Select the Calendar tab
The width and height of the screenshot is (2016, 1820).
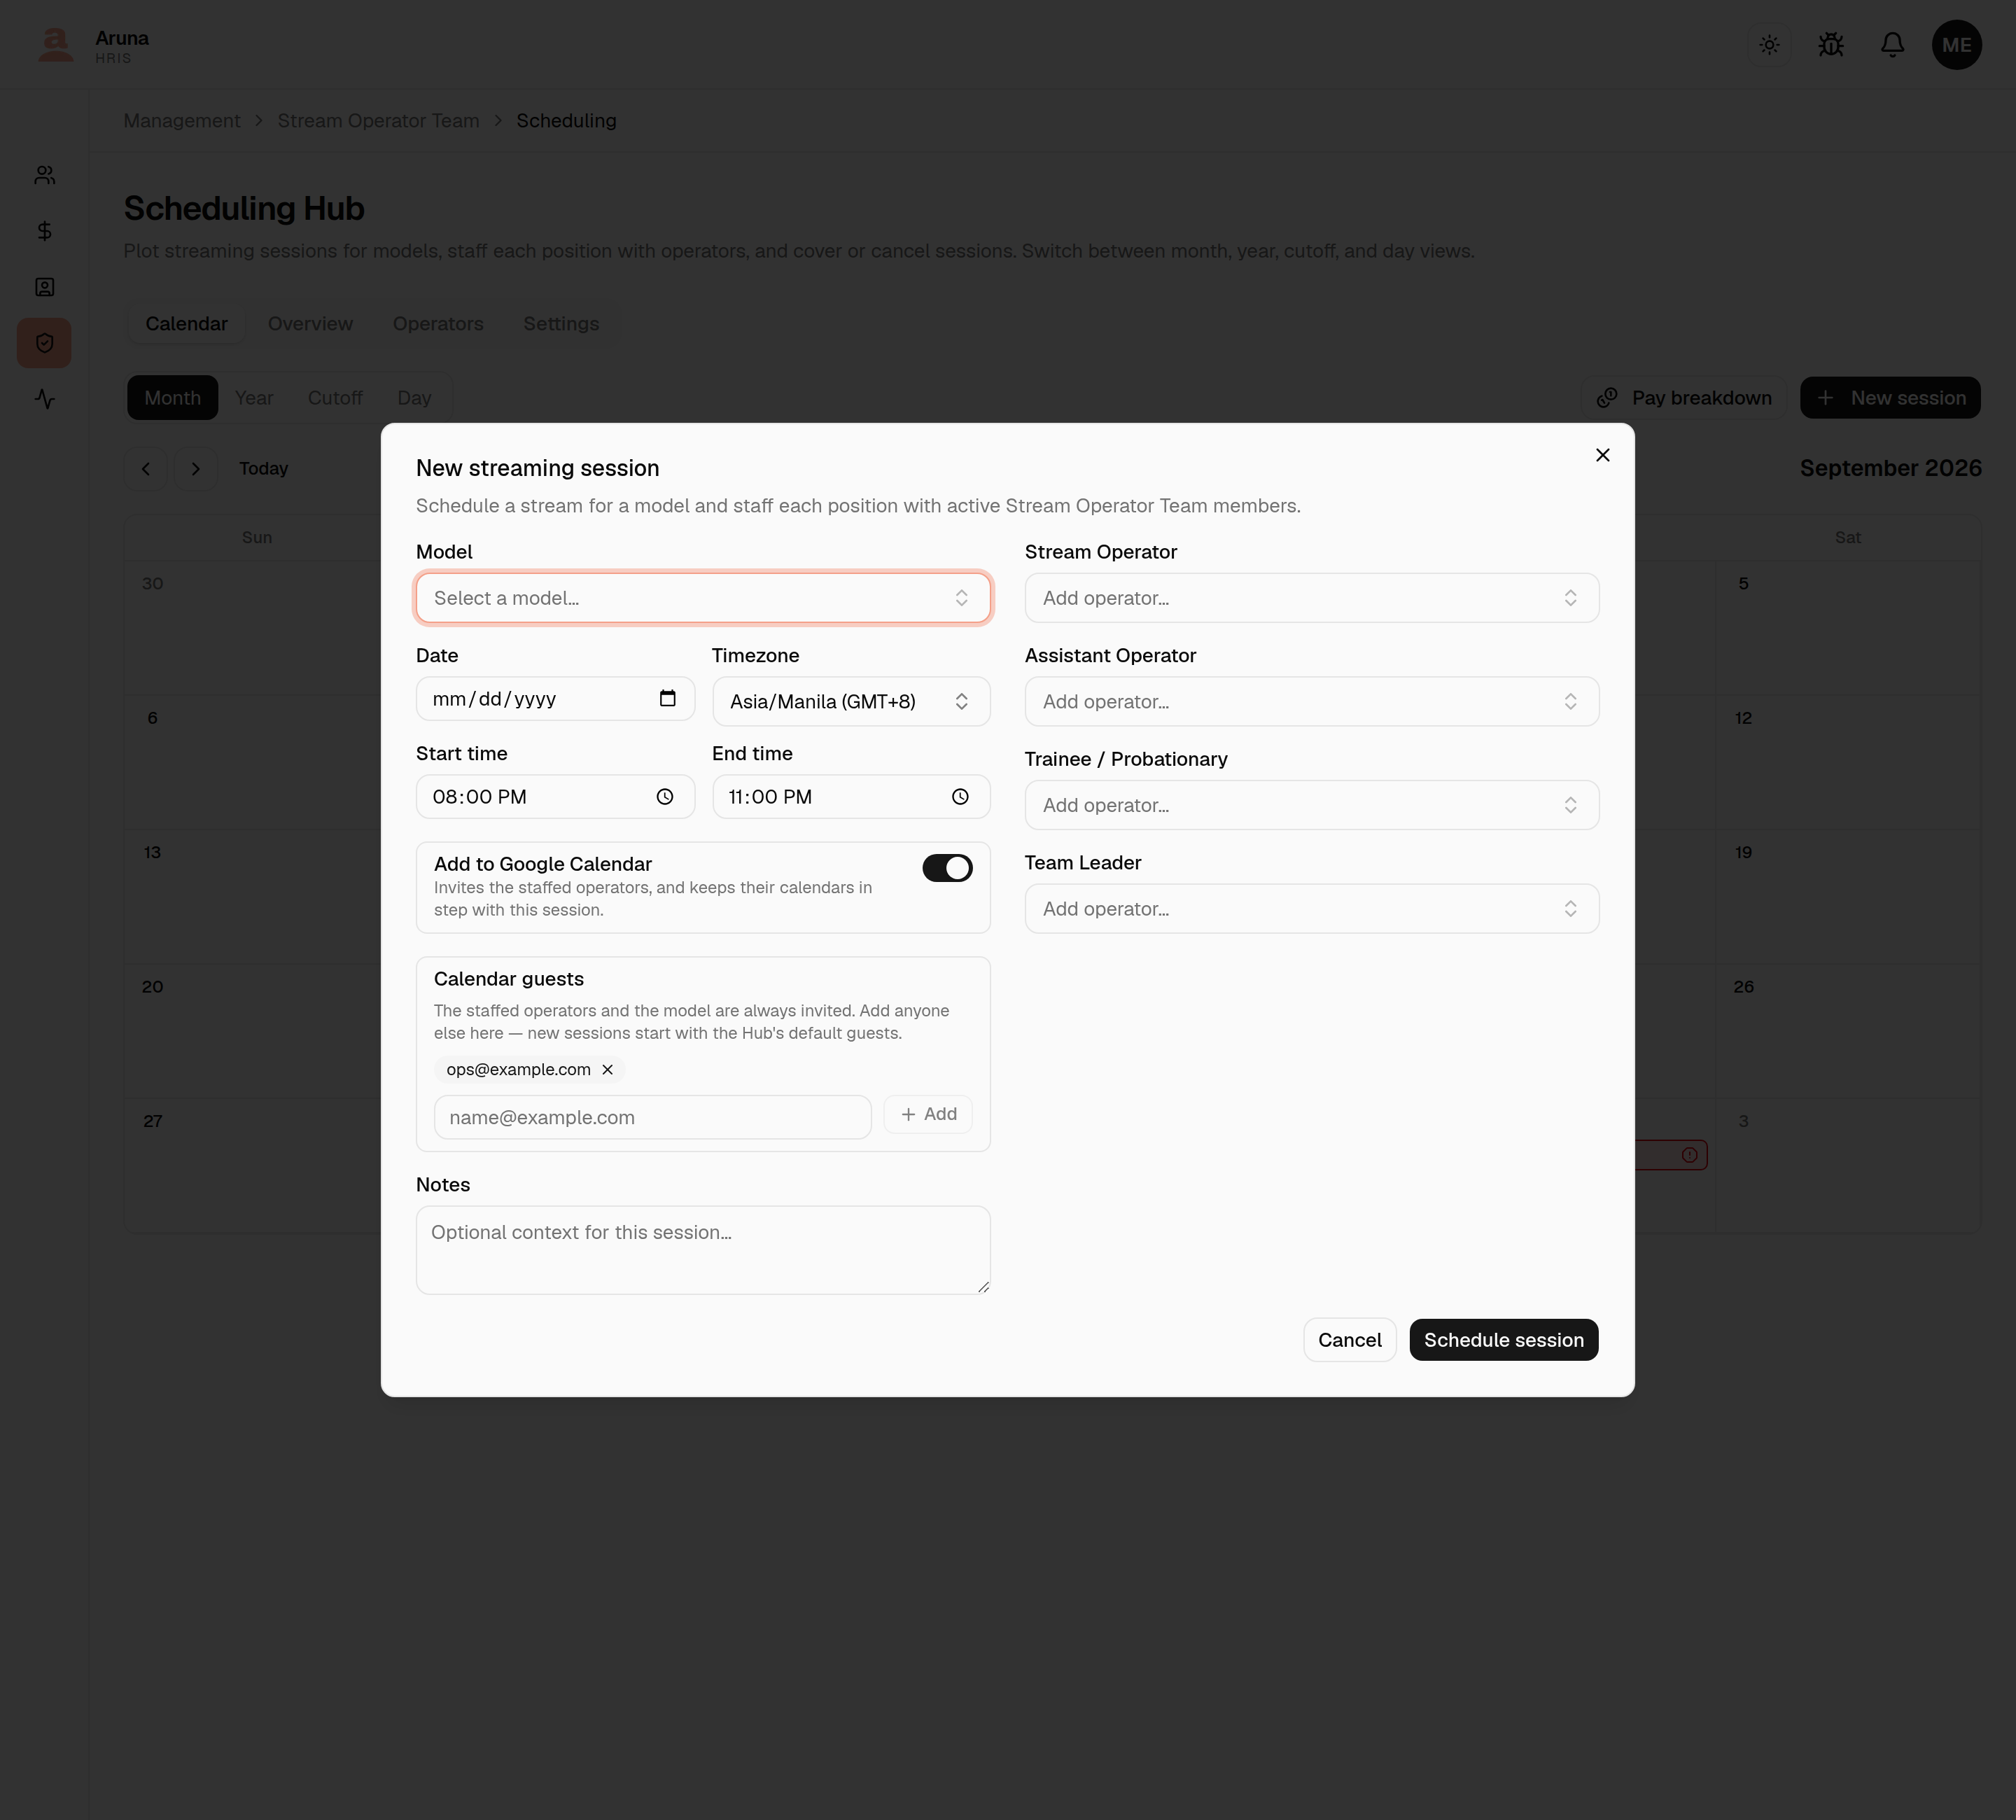point(186,324)
